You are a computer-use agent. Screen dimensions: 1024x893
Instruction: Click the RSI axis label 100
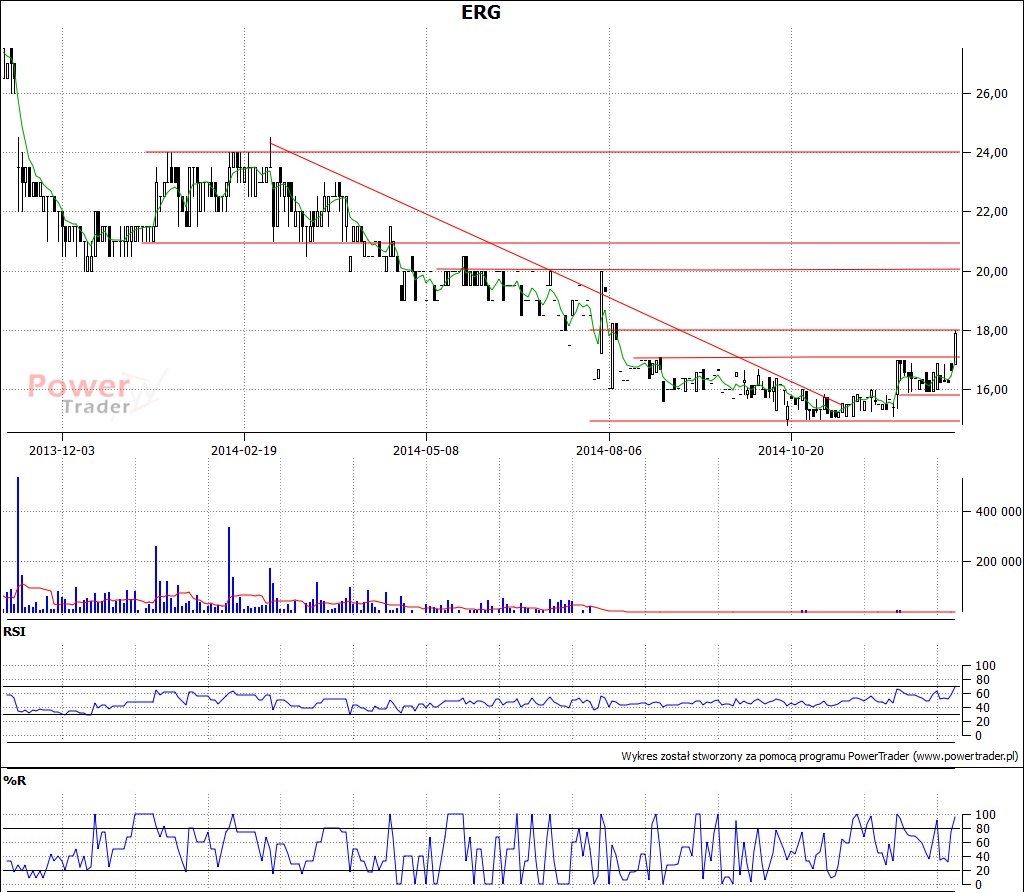point(985,666)
